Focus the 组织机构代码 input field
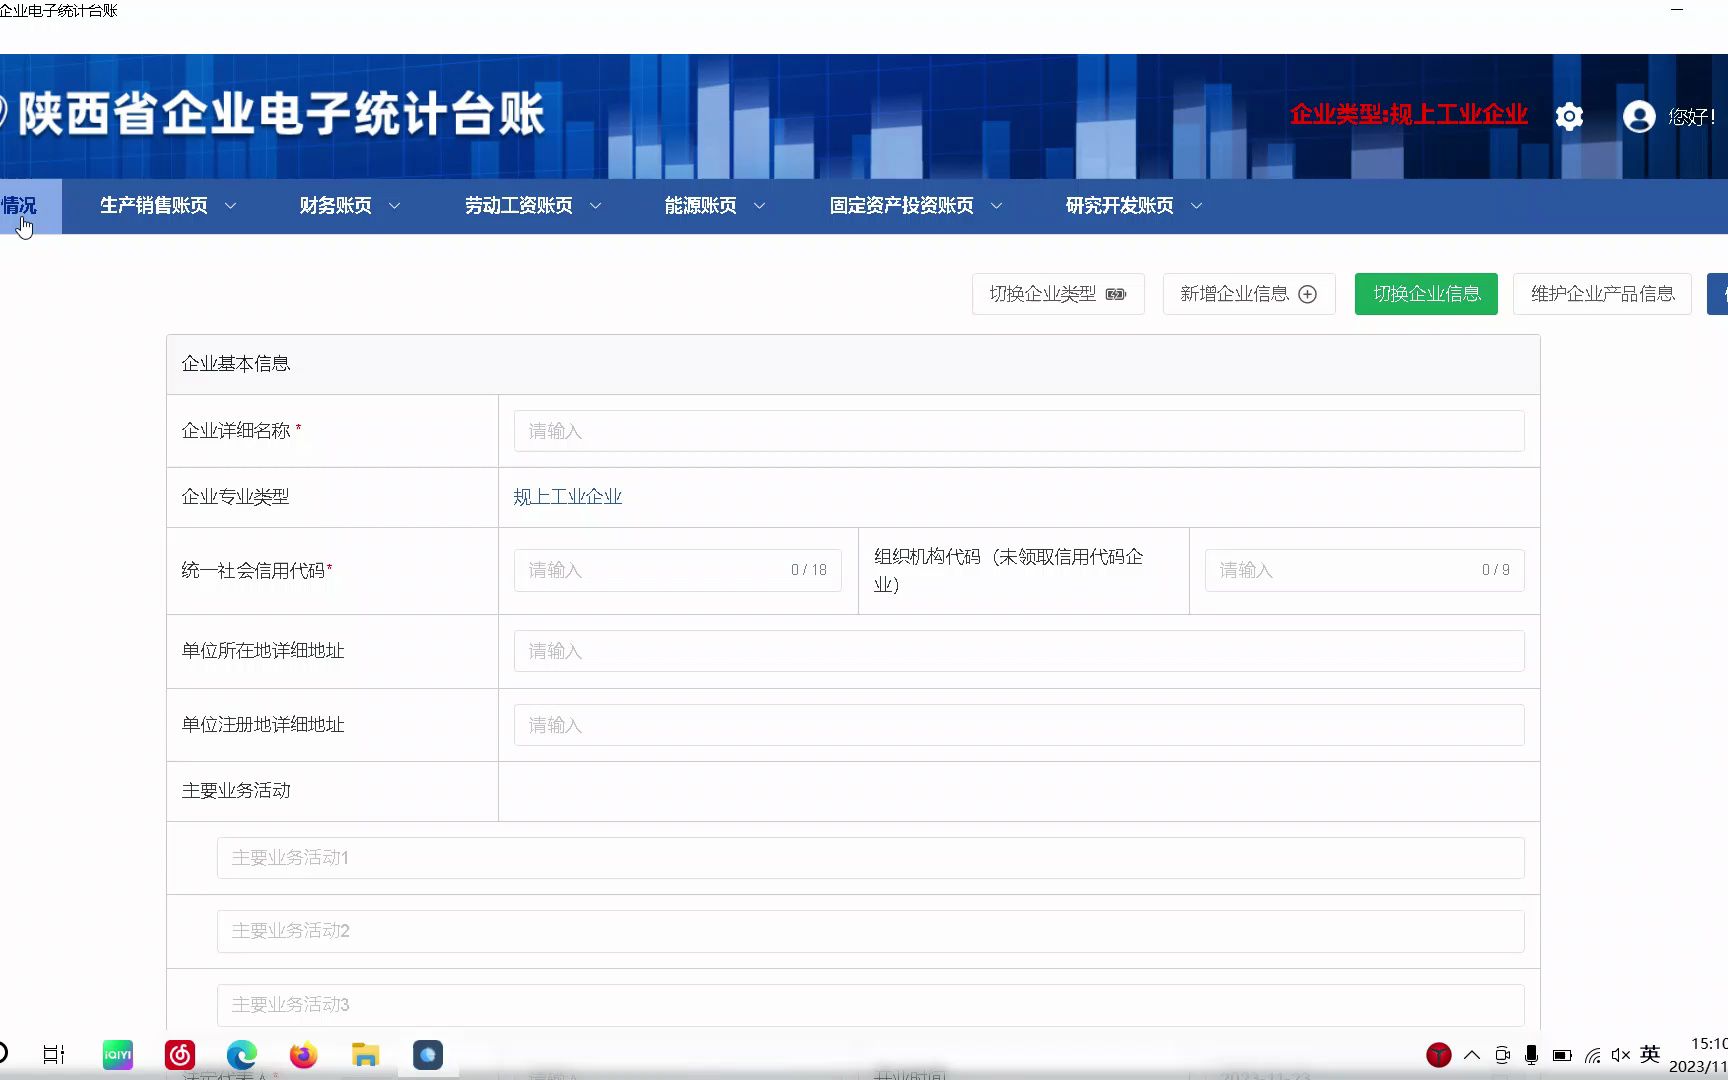1728x1080 pixels. tap(1364, 570)
